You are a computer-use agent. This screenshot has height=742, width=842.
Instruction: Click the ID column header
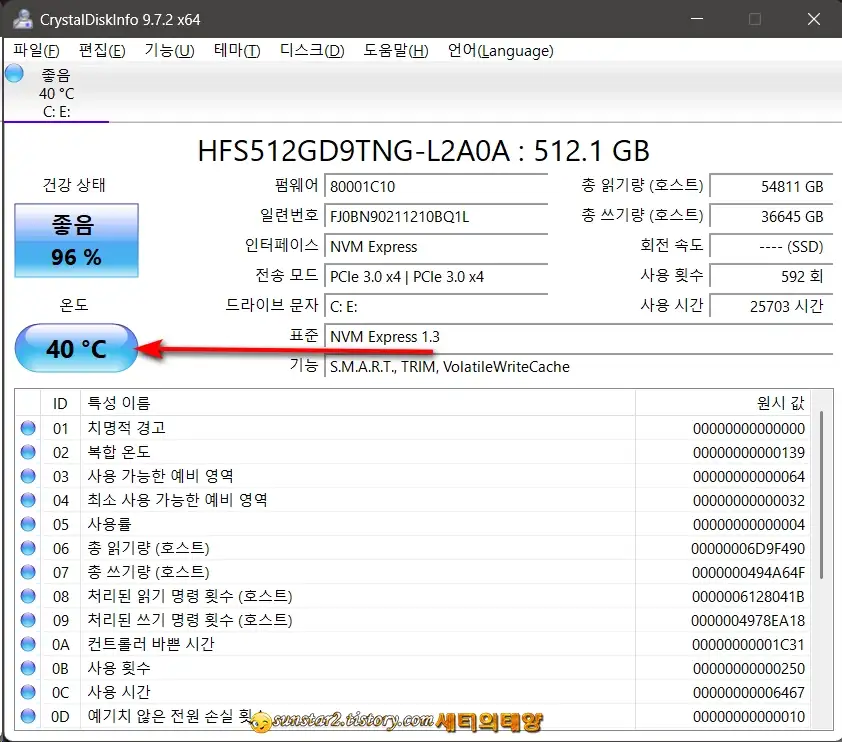[60, 403]
